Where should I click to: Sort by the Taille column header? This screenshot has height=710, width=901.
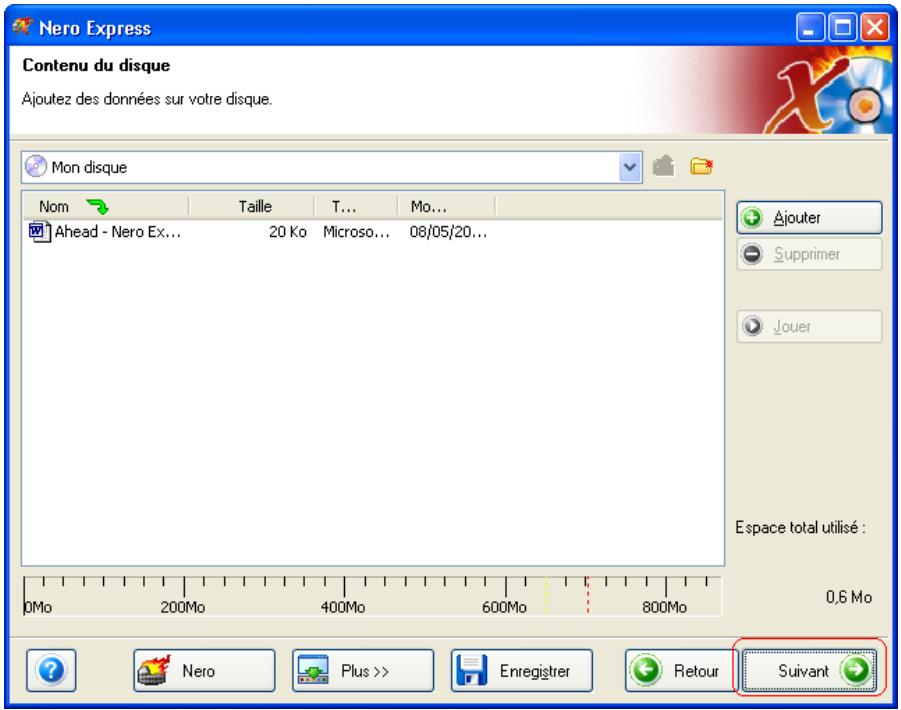[252, 206]
